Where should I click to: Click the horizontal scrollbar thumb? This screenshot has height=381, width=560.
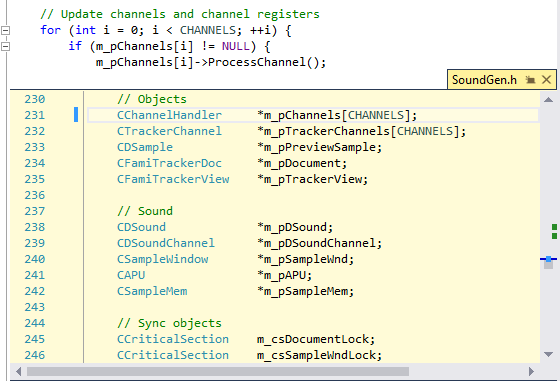tap(218, 371)
